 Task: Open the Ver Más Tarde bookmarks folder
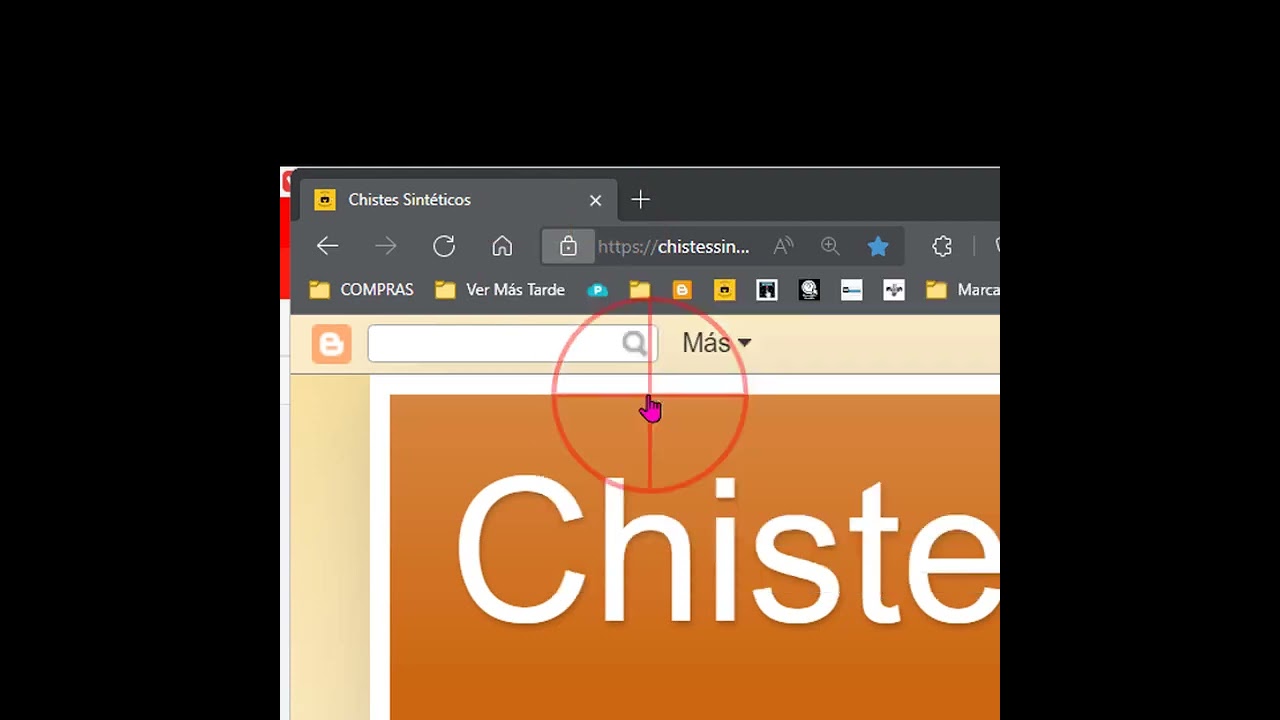pyautogui.click(x=501, y=290)
